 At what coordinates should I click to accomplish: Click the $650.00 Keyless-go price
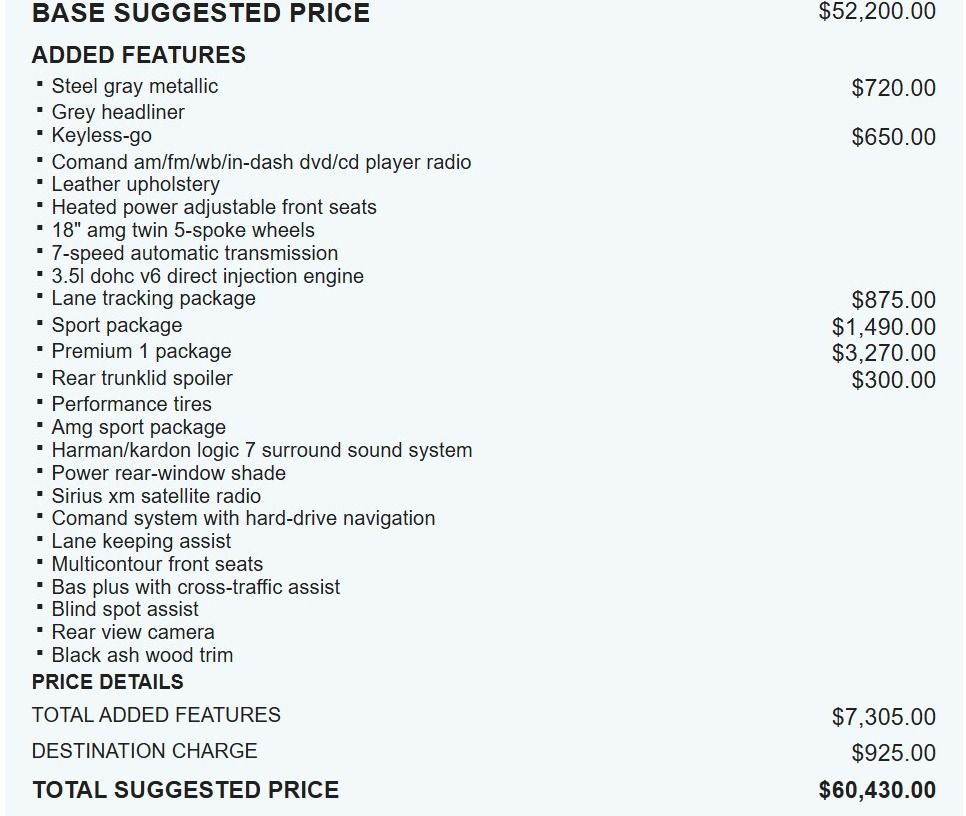[893, 137]
